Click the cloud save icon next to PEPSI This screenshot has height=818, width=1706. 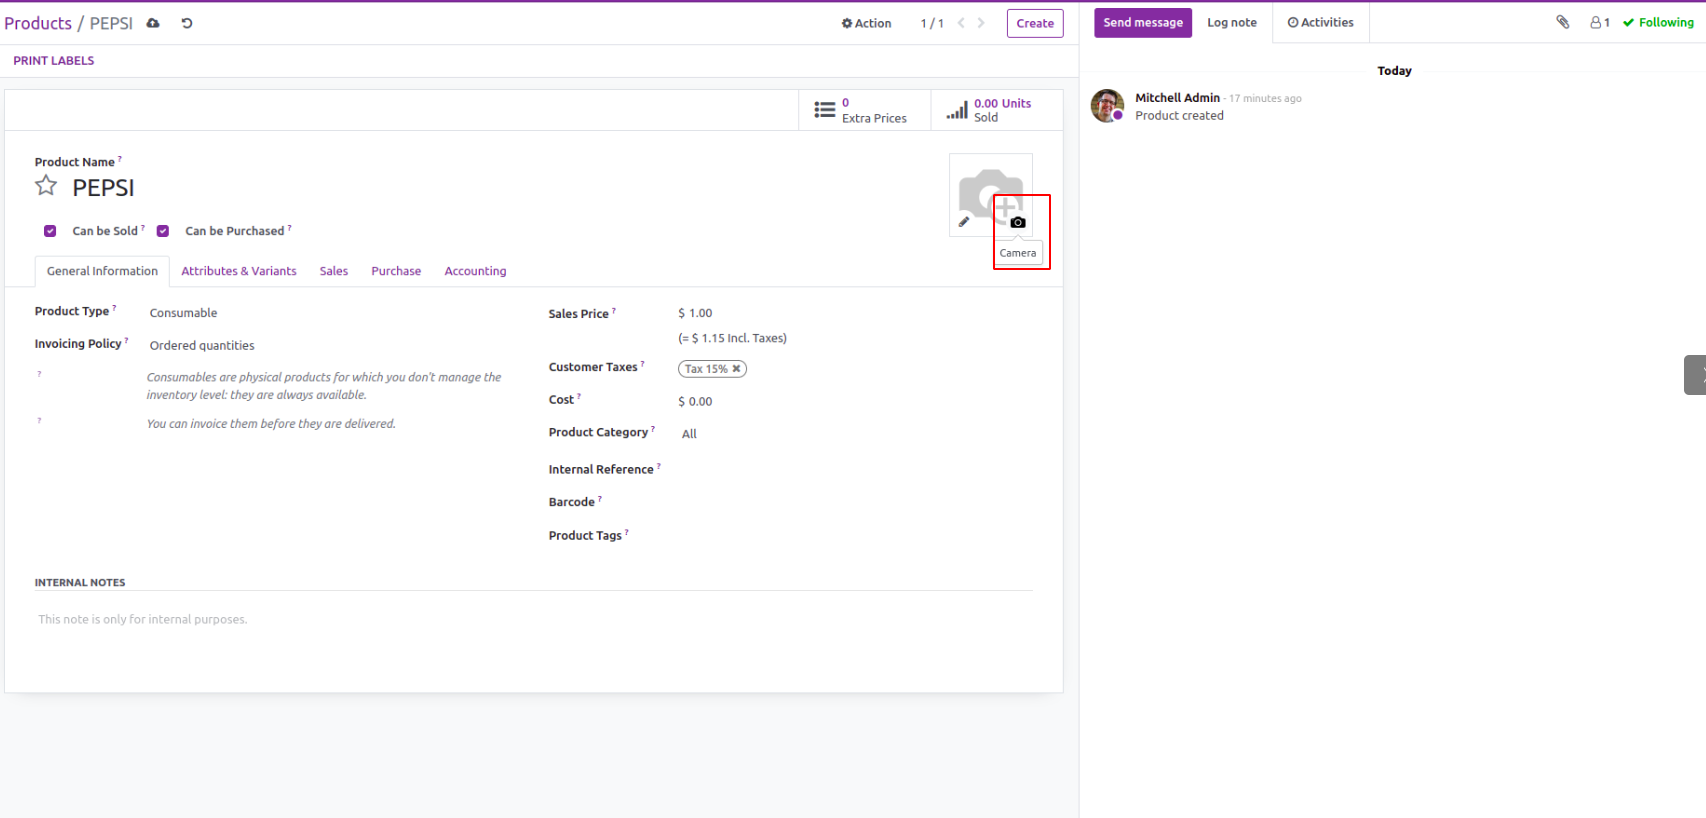tap(153, 23)
